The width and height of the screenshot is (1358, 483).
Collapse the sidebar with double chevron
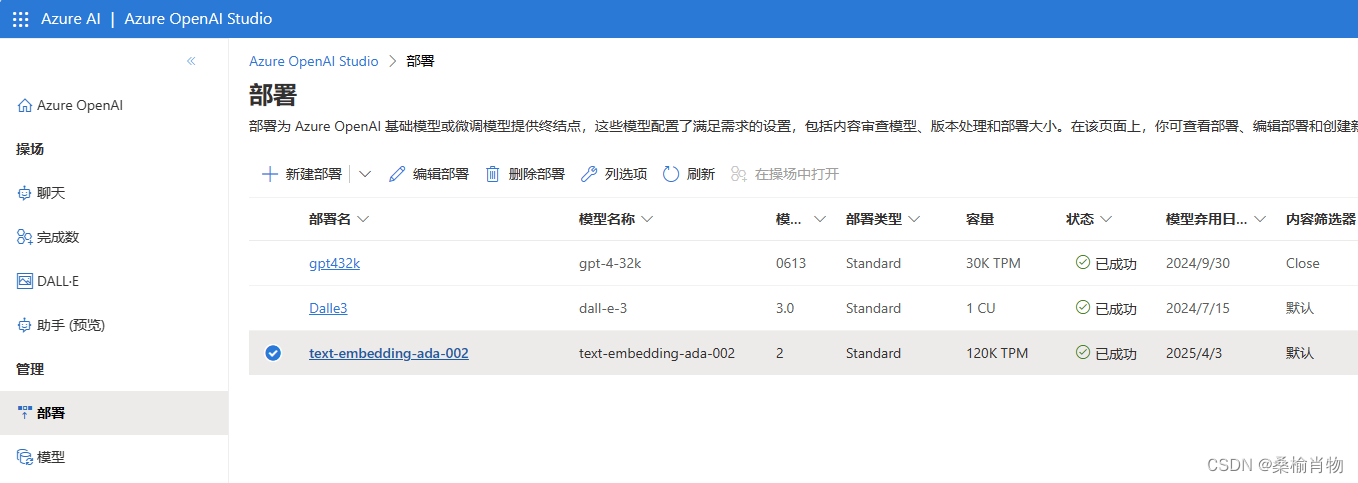pyautogui.click(x=191, y=61)
